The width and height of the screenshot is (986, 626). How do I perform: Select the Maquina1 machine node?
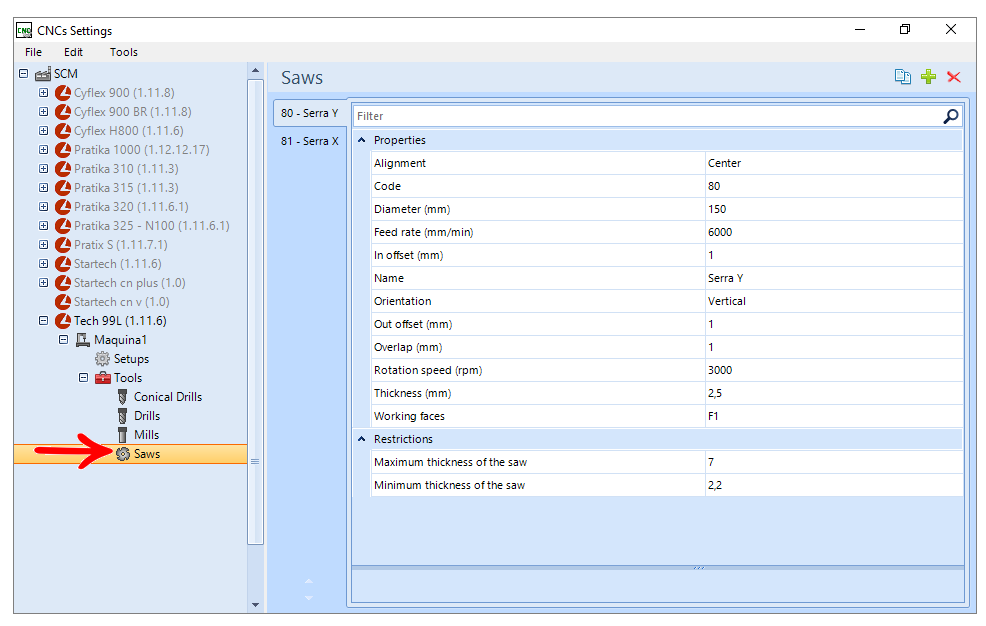pyautogui.click(x=119, y=339)
